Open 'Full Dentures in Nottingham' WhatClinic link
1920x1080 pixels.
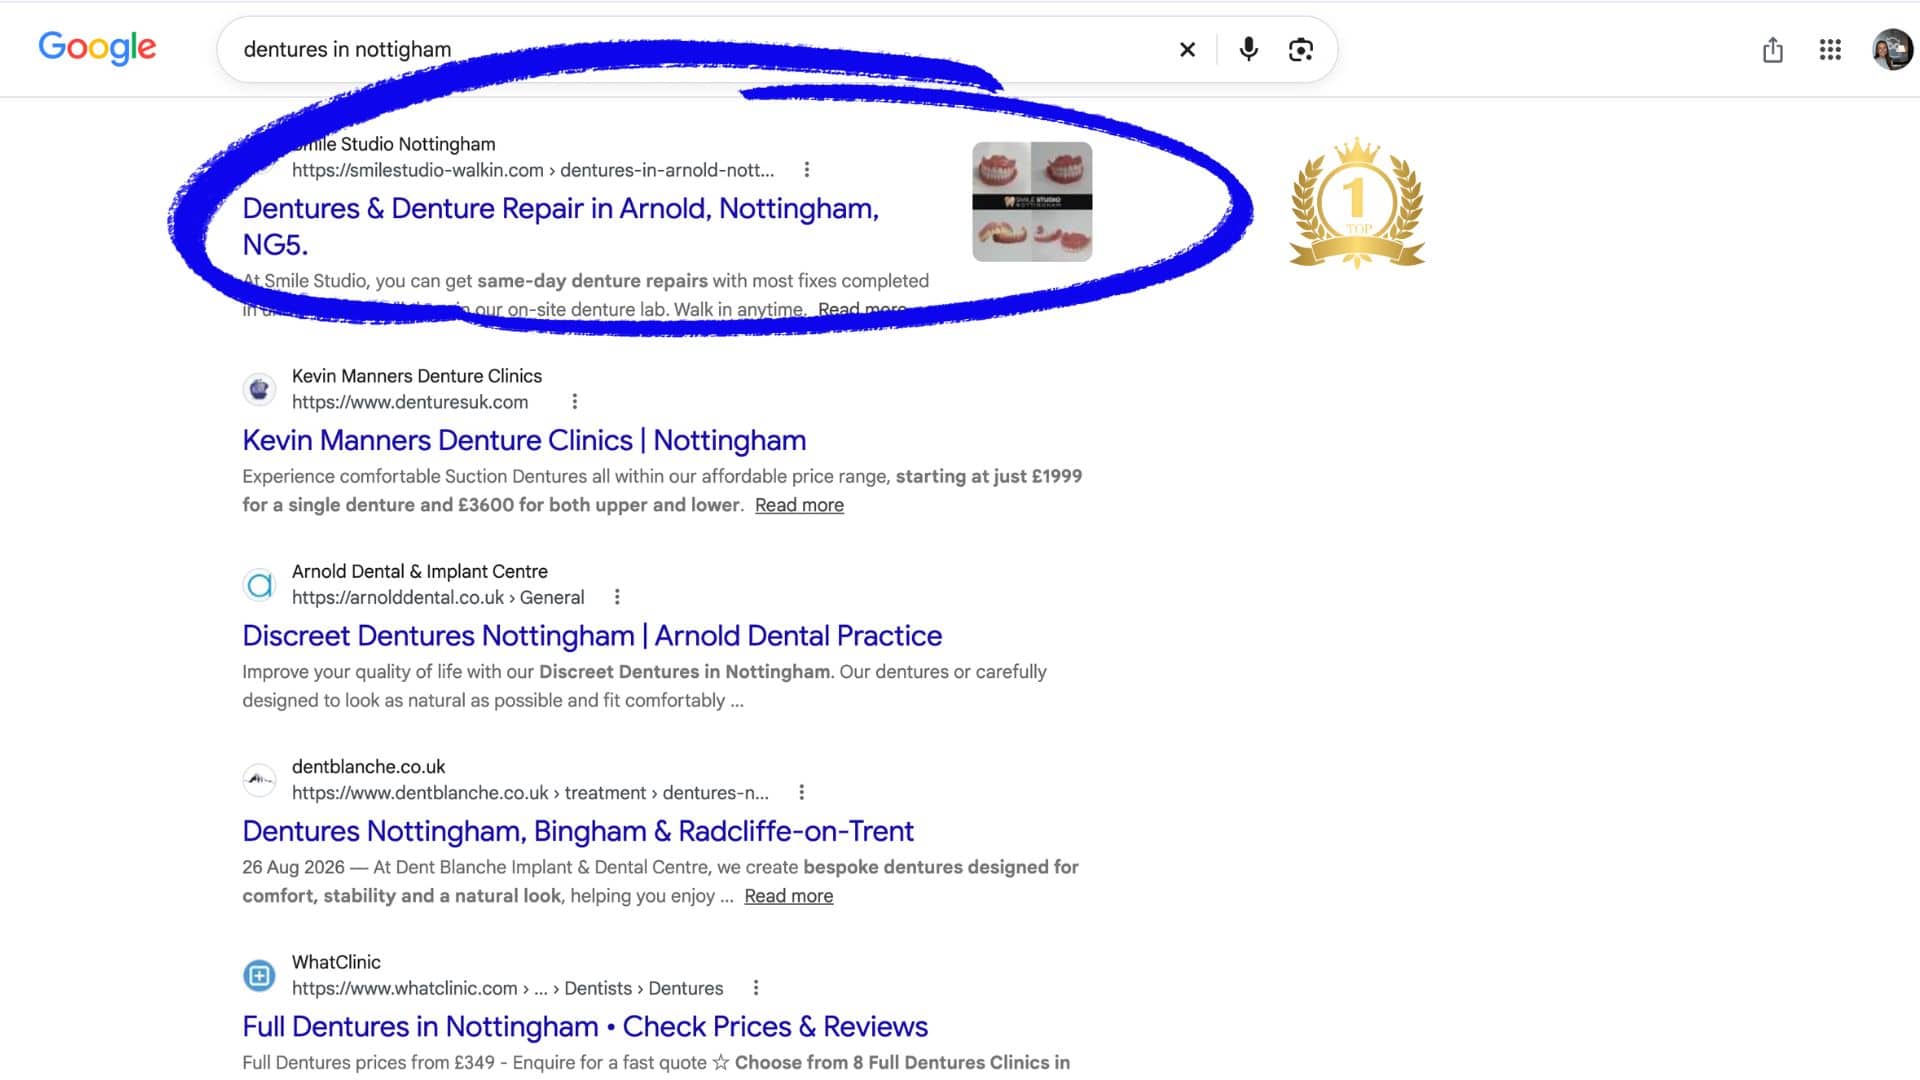[x=585, y=1027]
